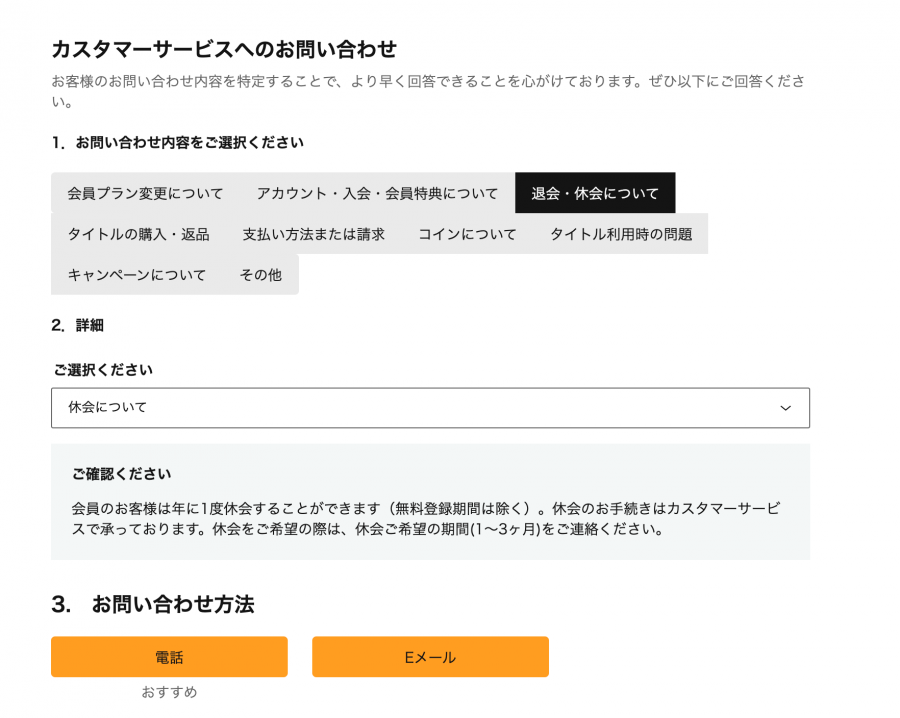Viewport: 900px width, 718px height.
Task: Open the 休会について details dropdown
Action: point(430,407)
